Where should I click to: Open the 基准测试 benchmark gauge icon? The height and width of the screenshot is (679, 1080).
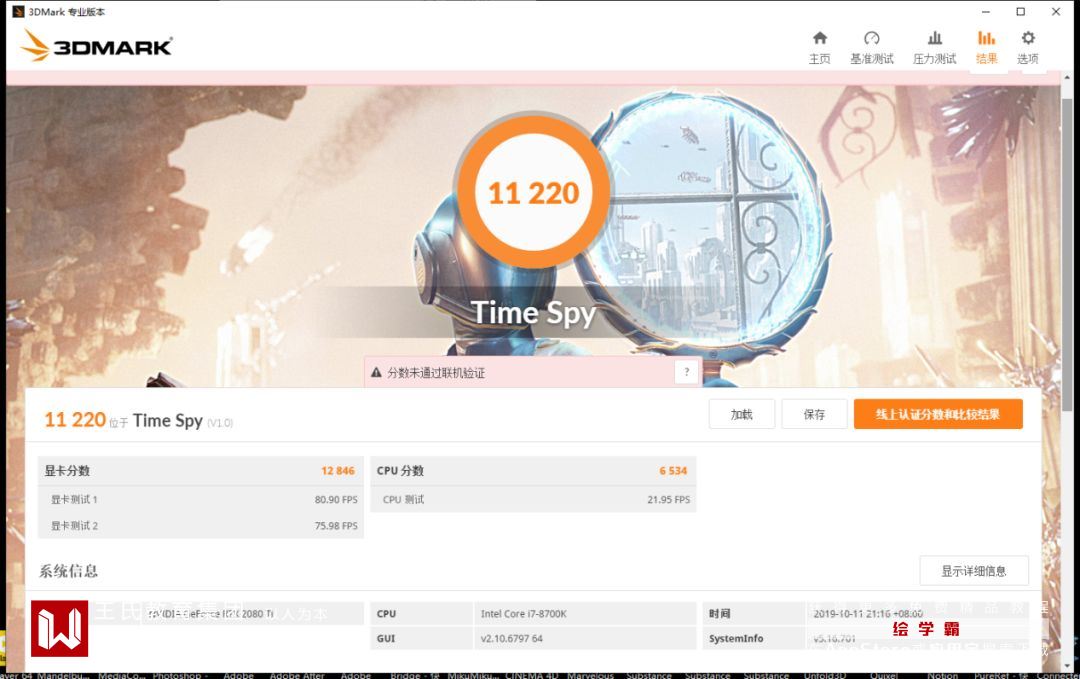click(871, 38)
